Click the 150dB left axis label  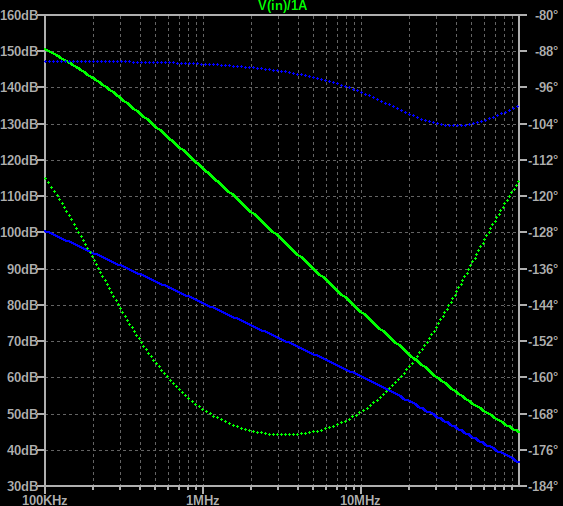click(19, 51)
